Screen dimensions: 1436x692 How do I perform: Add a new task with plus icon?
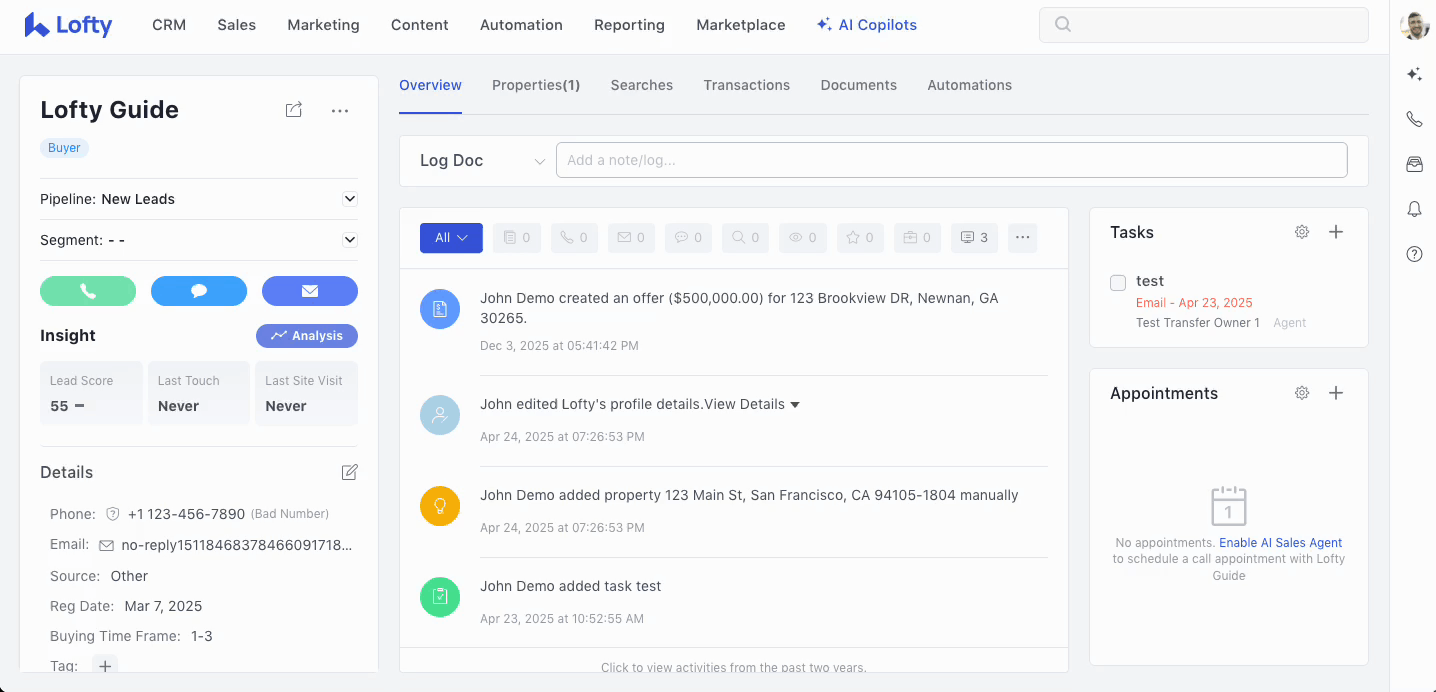(1336, 232)
